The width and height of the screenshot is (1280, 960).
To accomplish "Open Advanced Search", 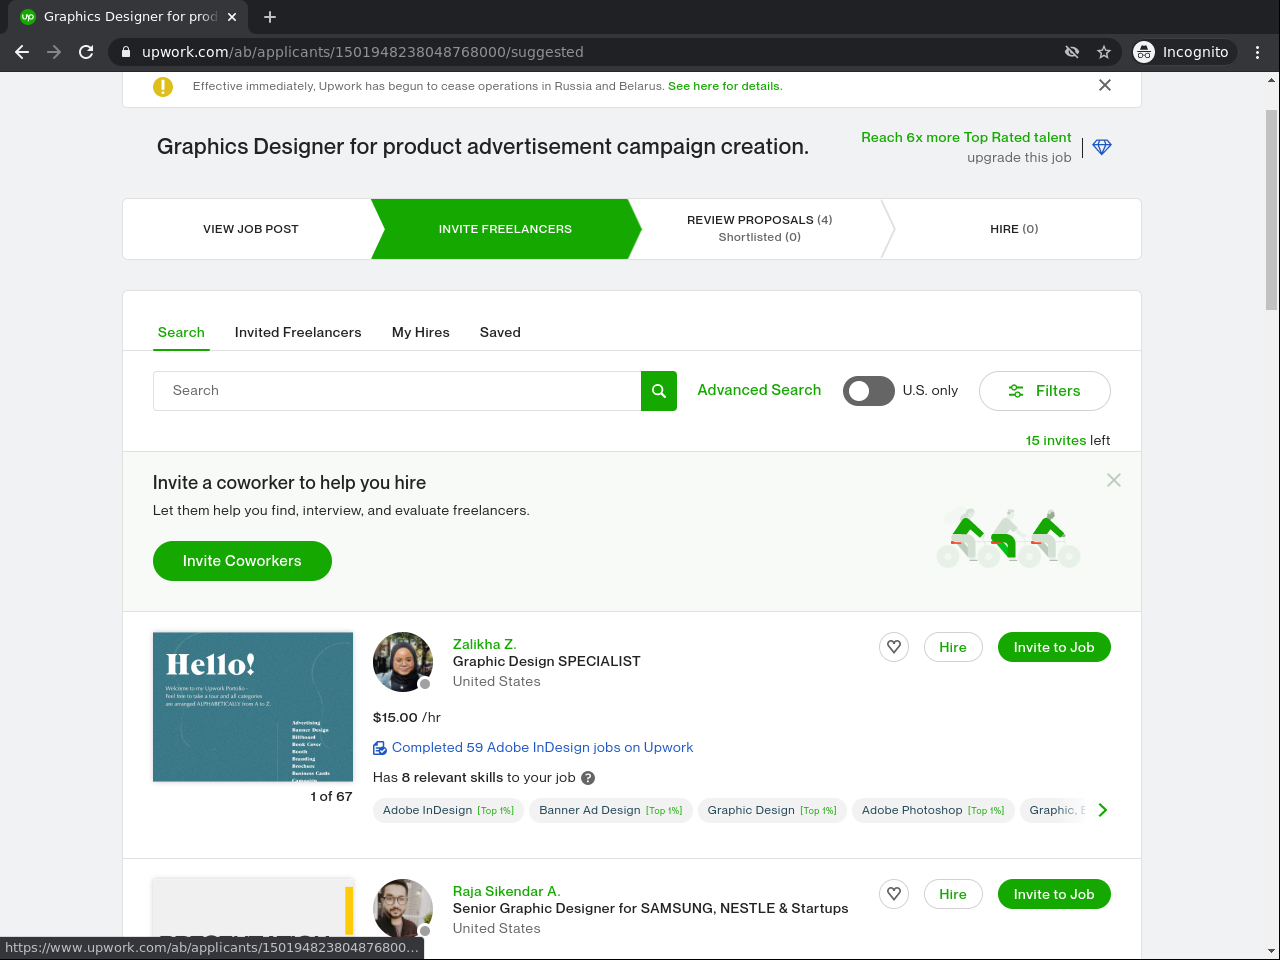I will click(759, 390).
